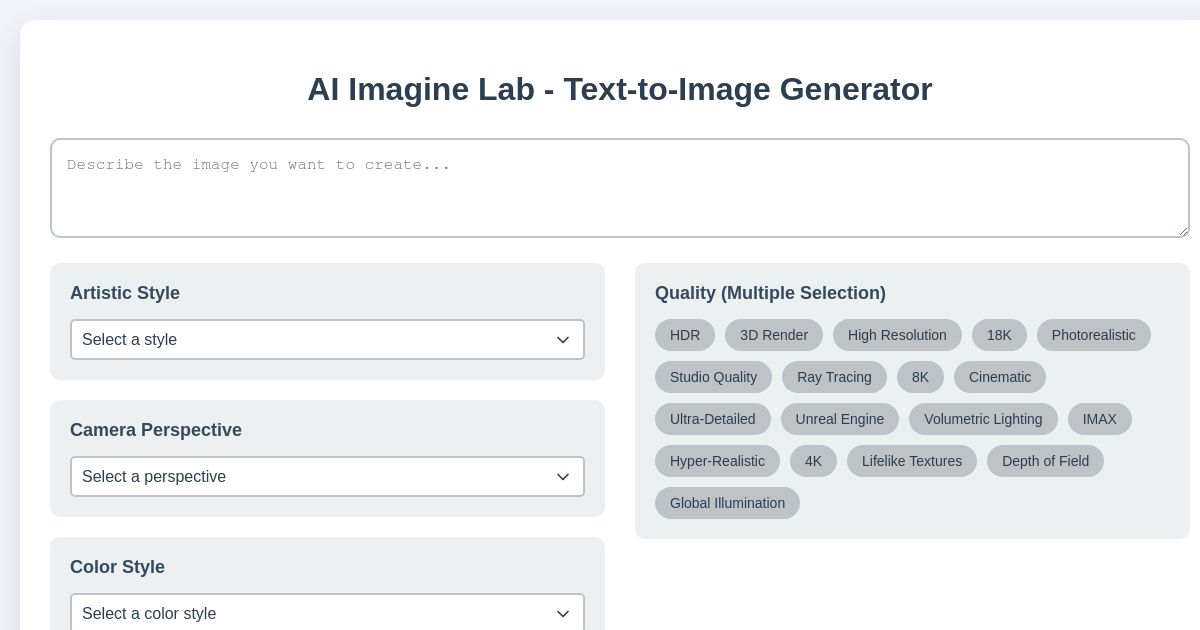Enable the HDR quality option
This screenshot has height=630, width=1200.
[x=685, y=335]
